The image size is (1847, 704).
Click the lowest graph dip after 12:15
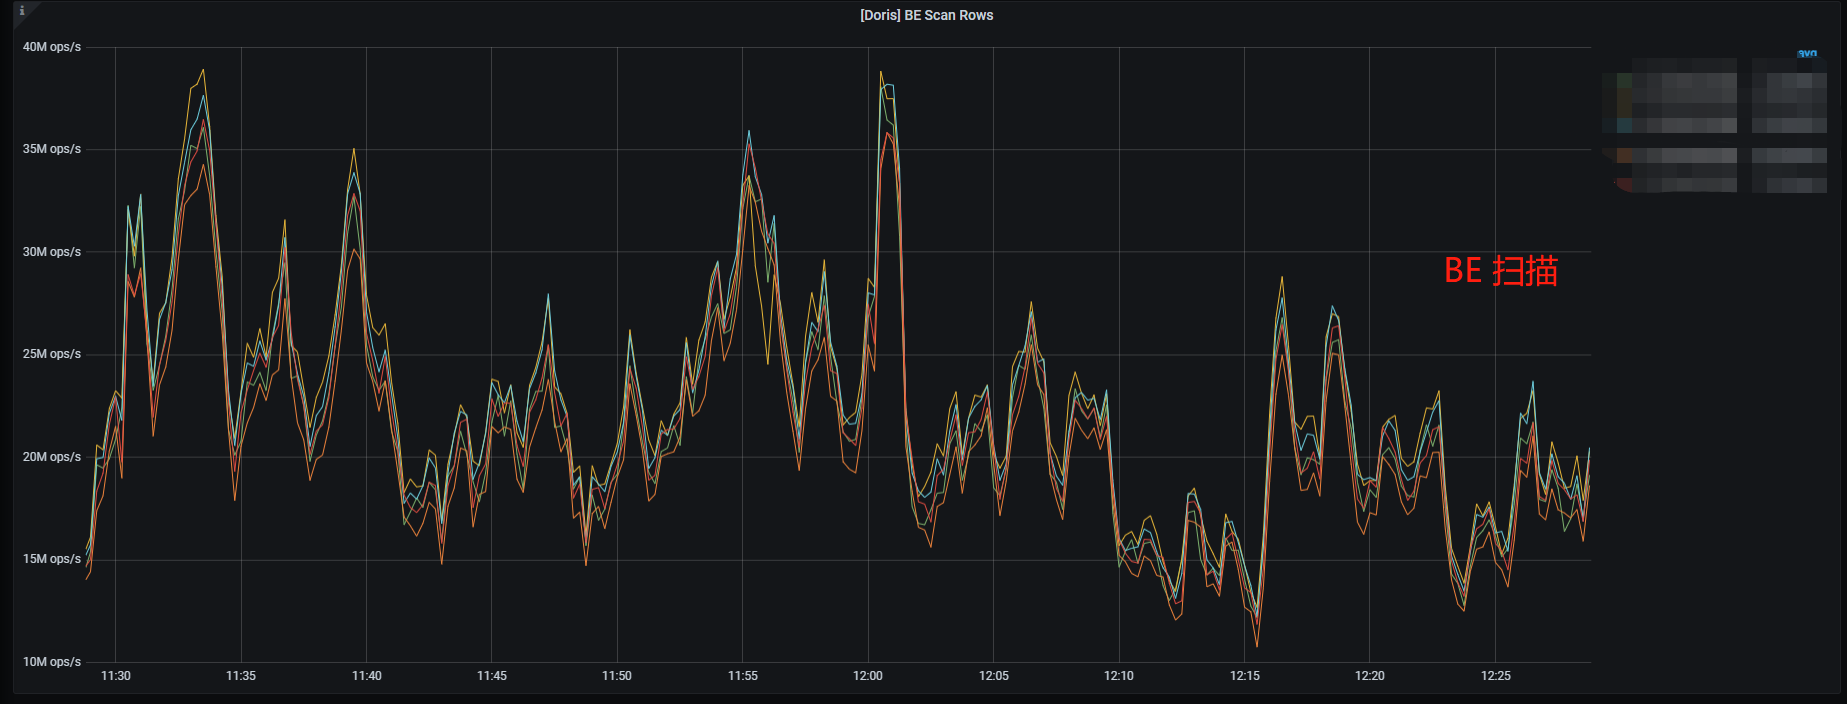pos(1257,645)
